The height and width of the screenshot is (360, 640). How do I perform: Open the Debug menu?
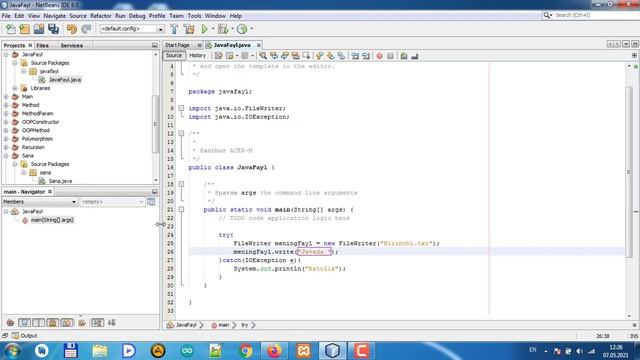coord(137,16)
